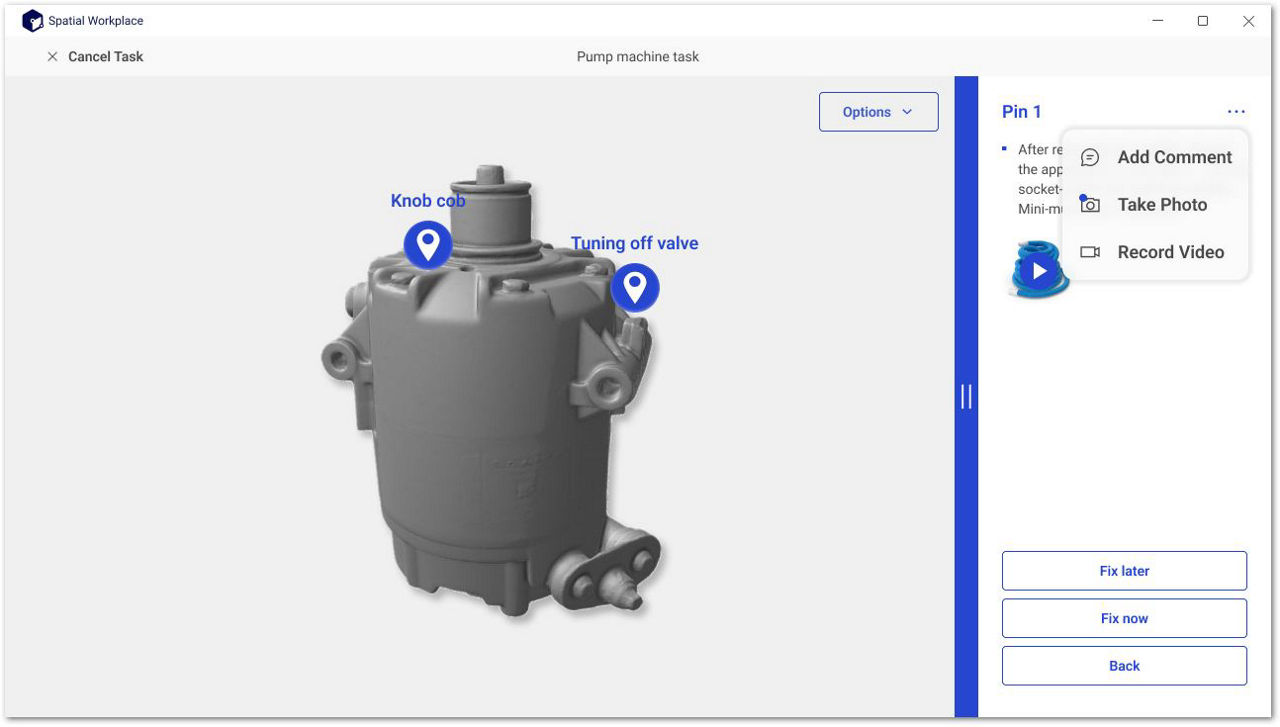The height and width of the screenshot is (727, 1280).
Task: Toggle the three-dot more menu for Pin 1
Action: click(1236, 112)
